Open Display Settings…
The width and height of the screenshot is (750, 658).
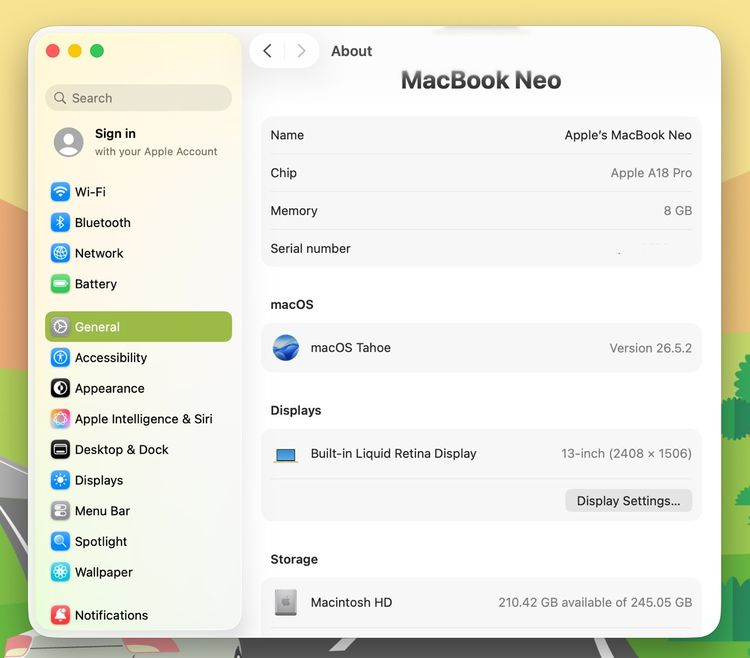pos(629,501)
